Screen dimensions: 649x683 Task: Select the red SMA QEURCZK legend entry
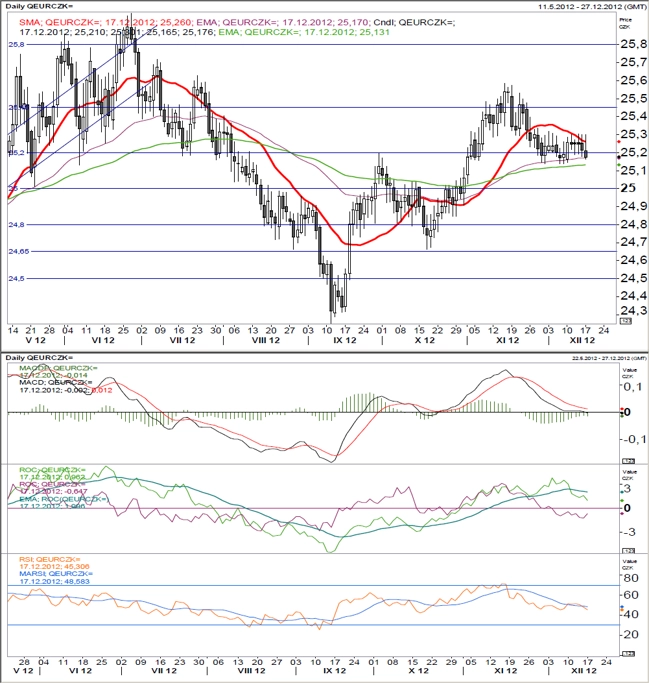pyautogui.click(x=105, y=22)
